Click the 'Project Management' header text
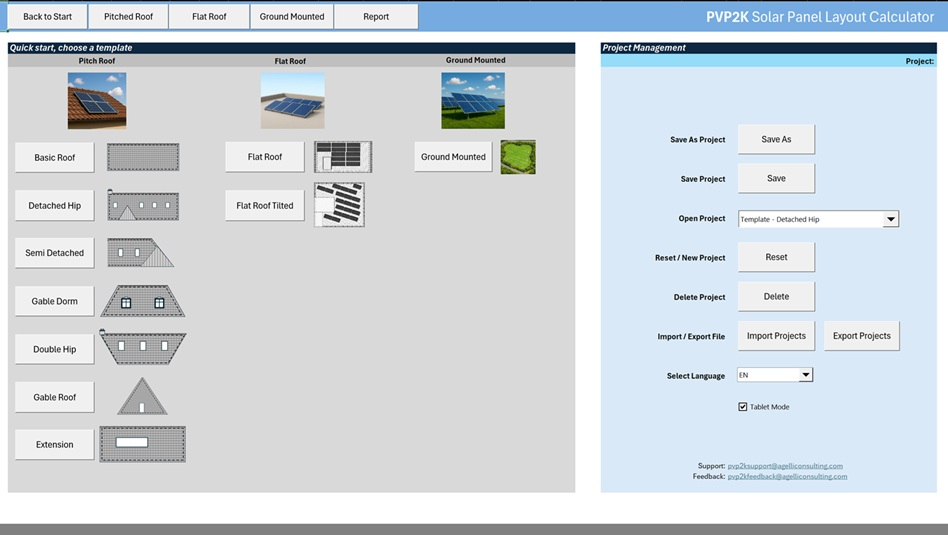This screenshot has height=535, width=948. 644,48
